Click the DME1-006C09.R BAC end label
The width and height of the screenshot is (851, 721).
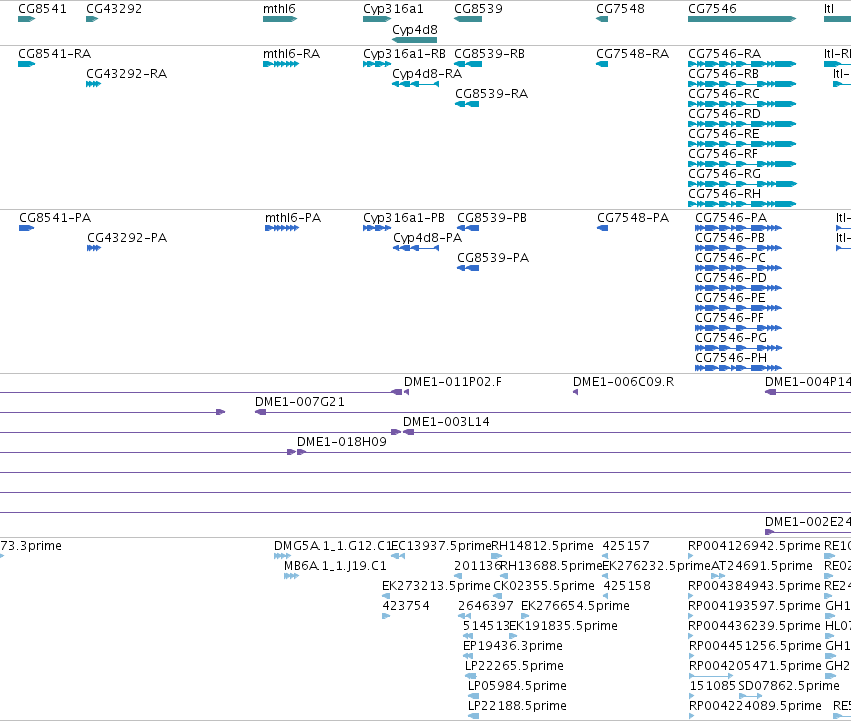pos(624,382)
